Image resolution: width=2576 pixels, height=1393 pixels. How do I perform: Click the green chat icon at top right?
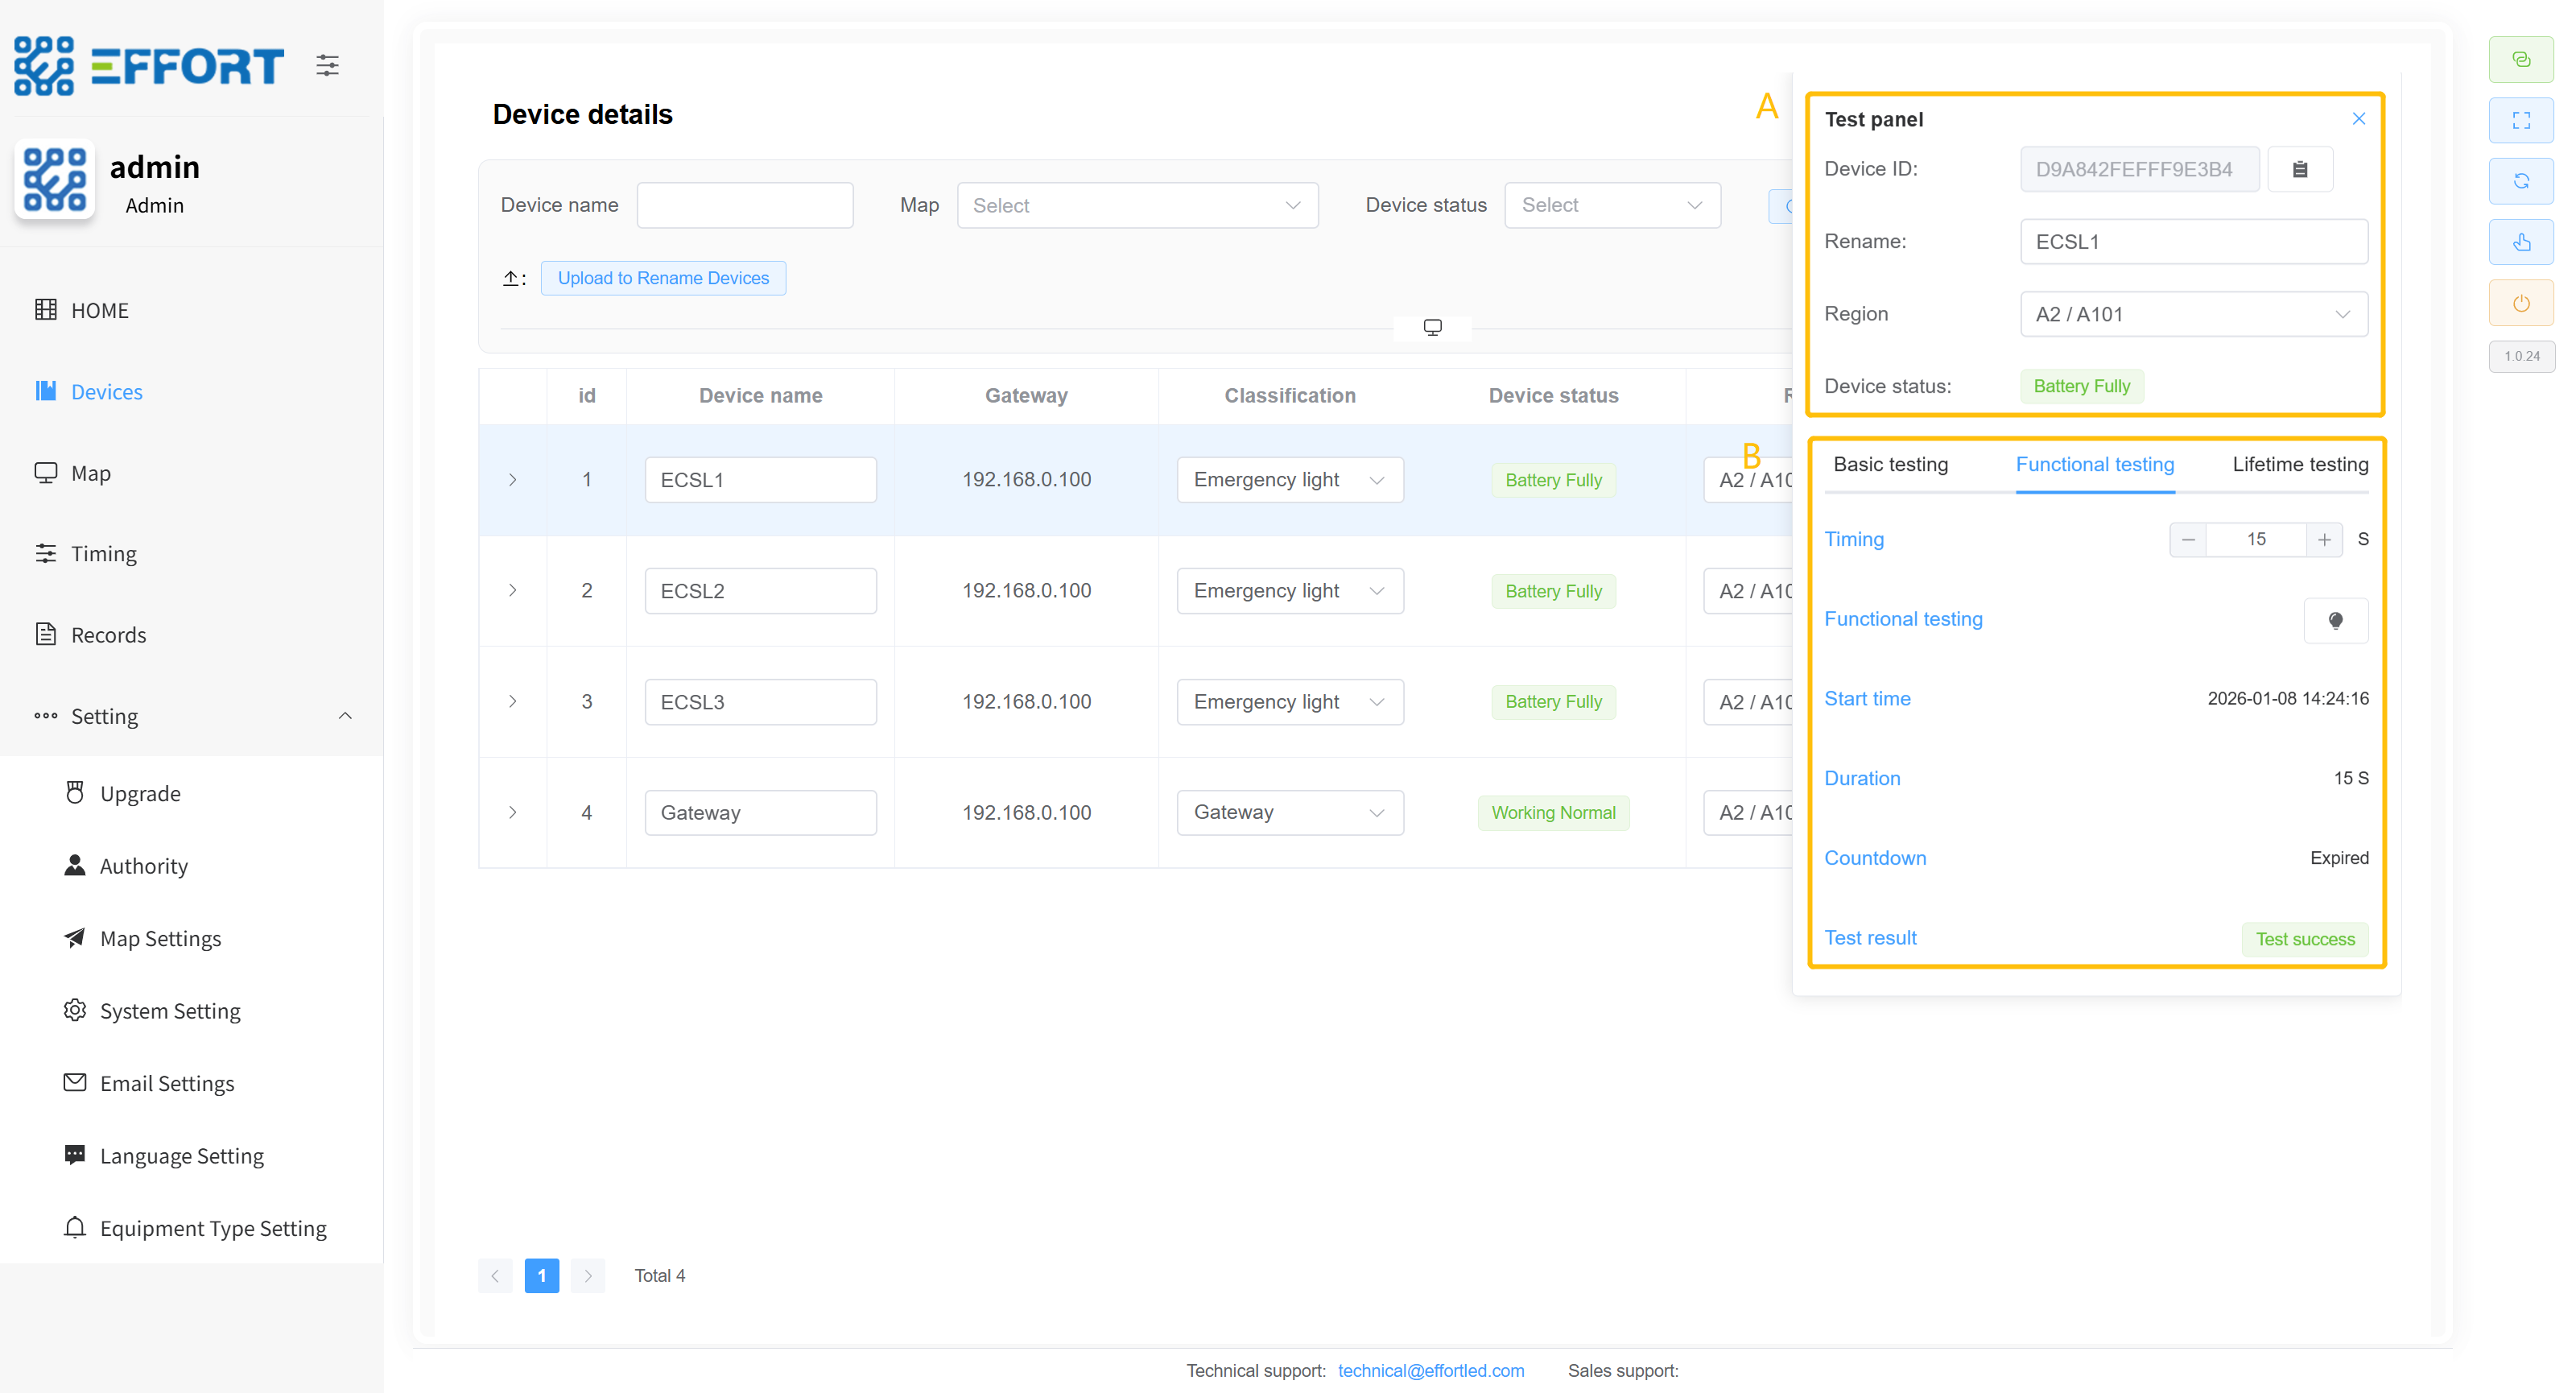pyautogui.click(x=2521, y=60)
